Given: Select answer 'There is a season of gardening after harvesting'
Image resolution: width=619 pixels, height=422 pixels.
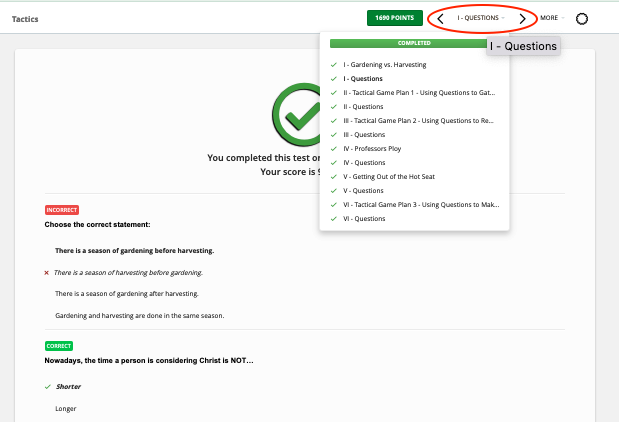Looking at the screenshot, I should pyautogui.click(x=126, y=293).
